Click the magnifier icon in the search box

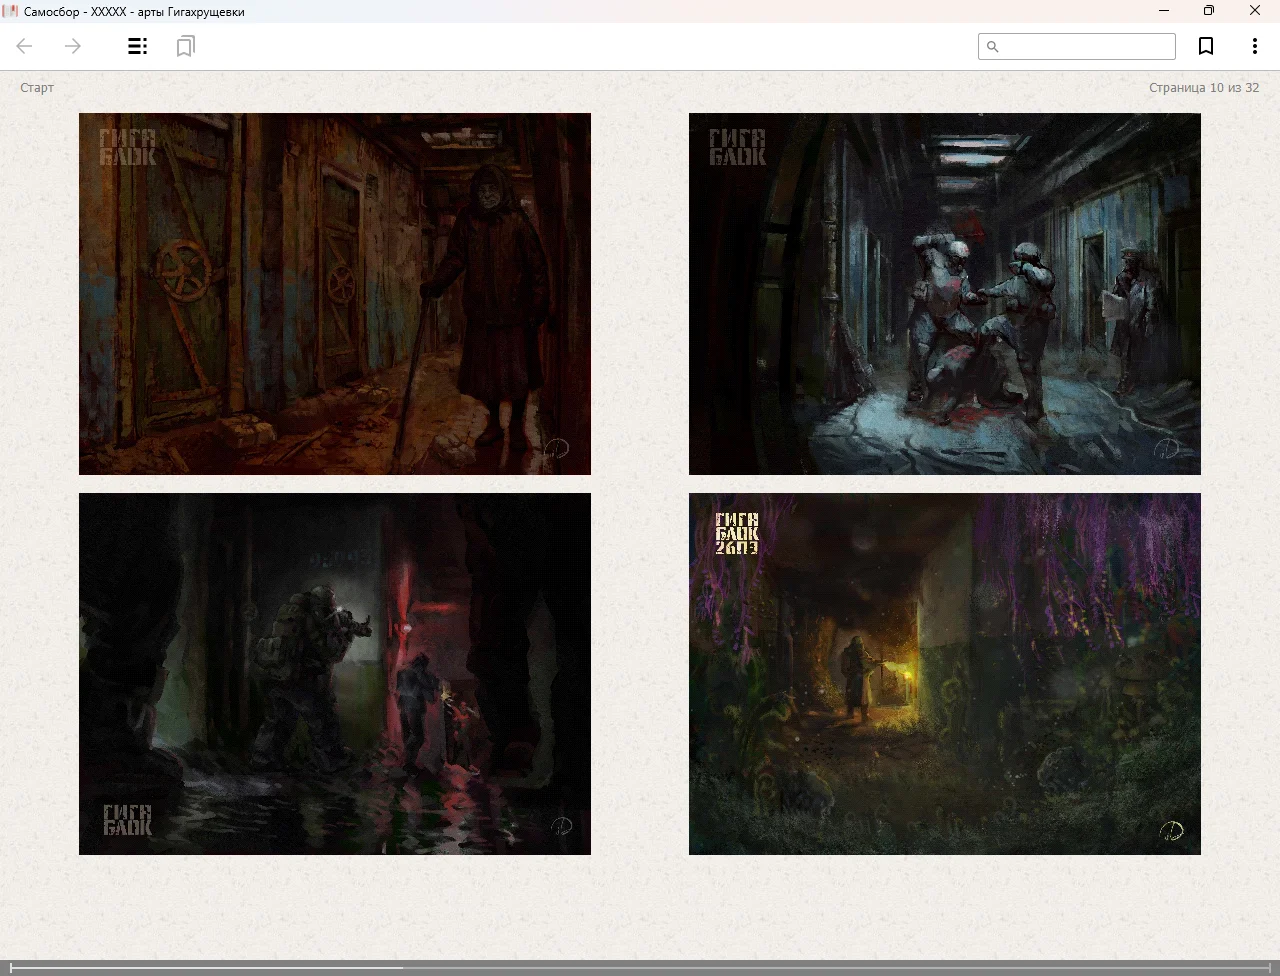(x=993, y=47)
